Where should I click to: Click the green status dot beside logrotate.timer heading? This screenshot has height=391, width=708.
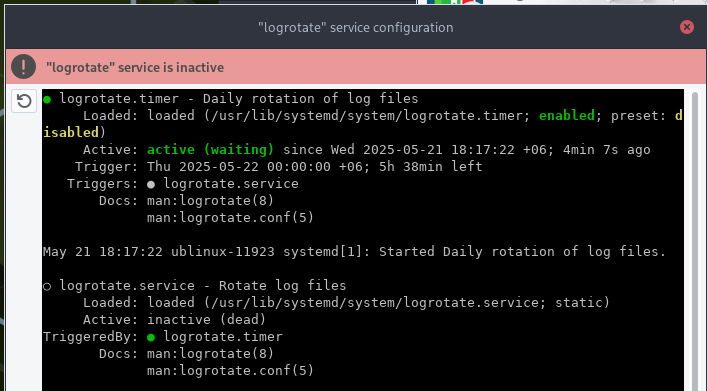pyautogui.click(x=47, y=99)
